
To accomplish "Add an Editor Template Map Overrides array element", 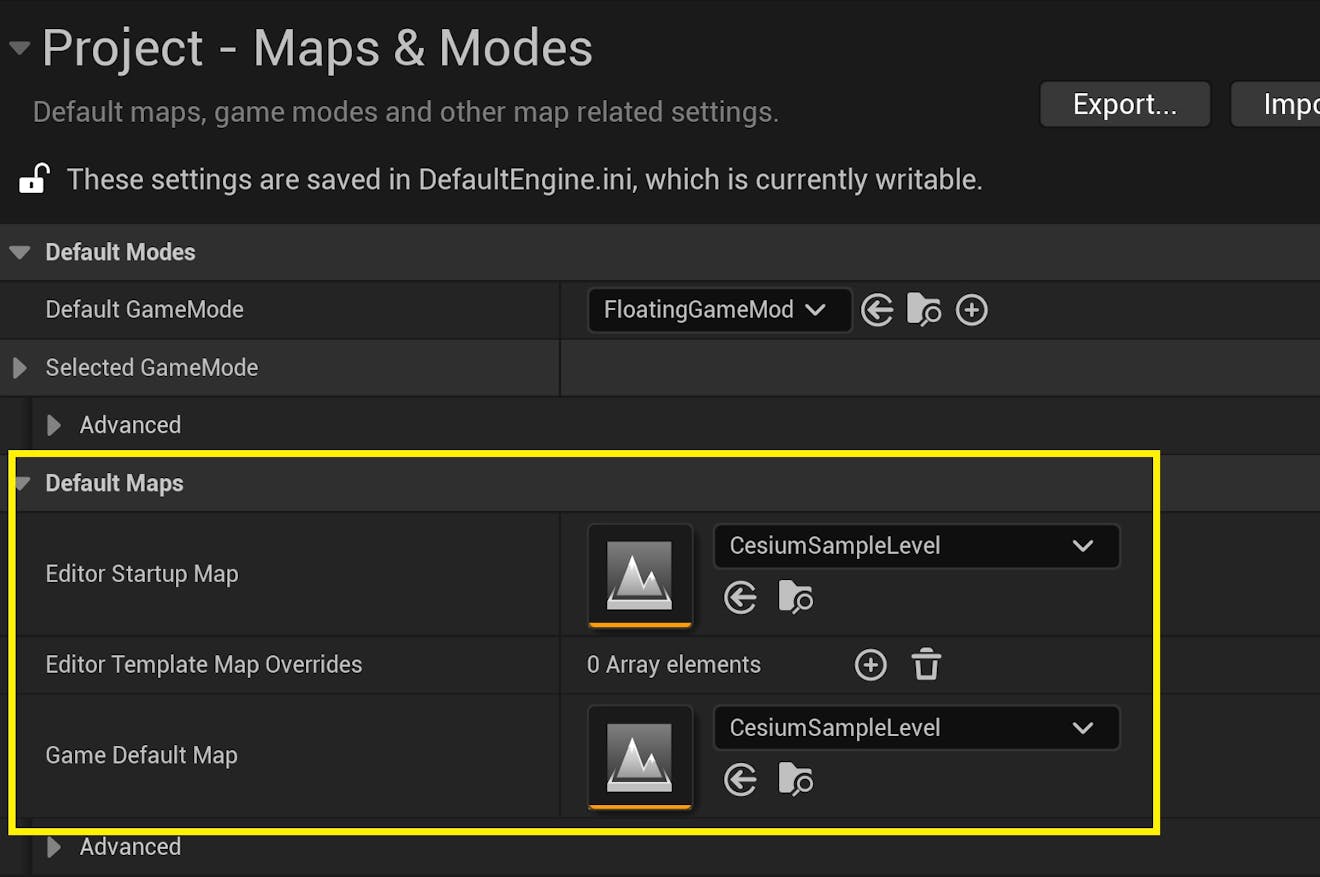I will [870, 664].
